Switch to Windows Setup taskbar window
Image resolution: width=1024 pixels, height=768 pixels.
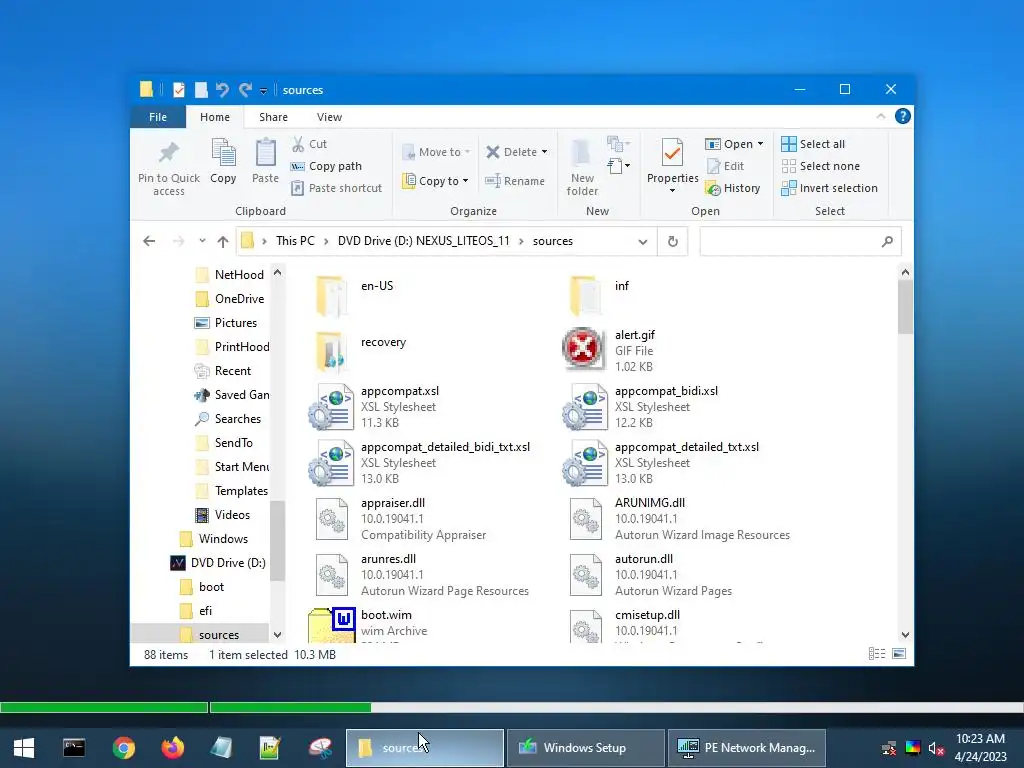[585, 748]
